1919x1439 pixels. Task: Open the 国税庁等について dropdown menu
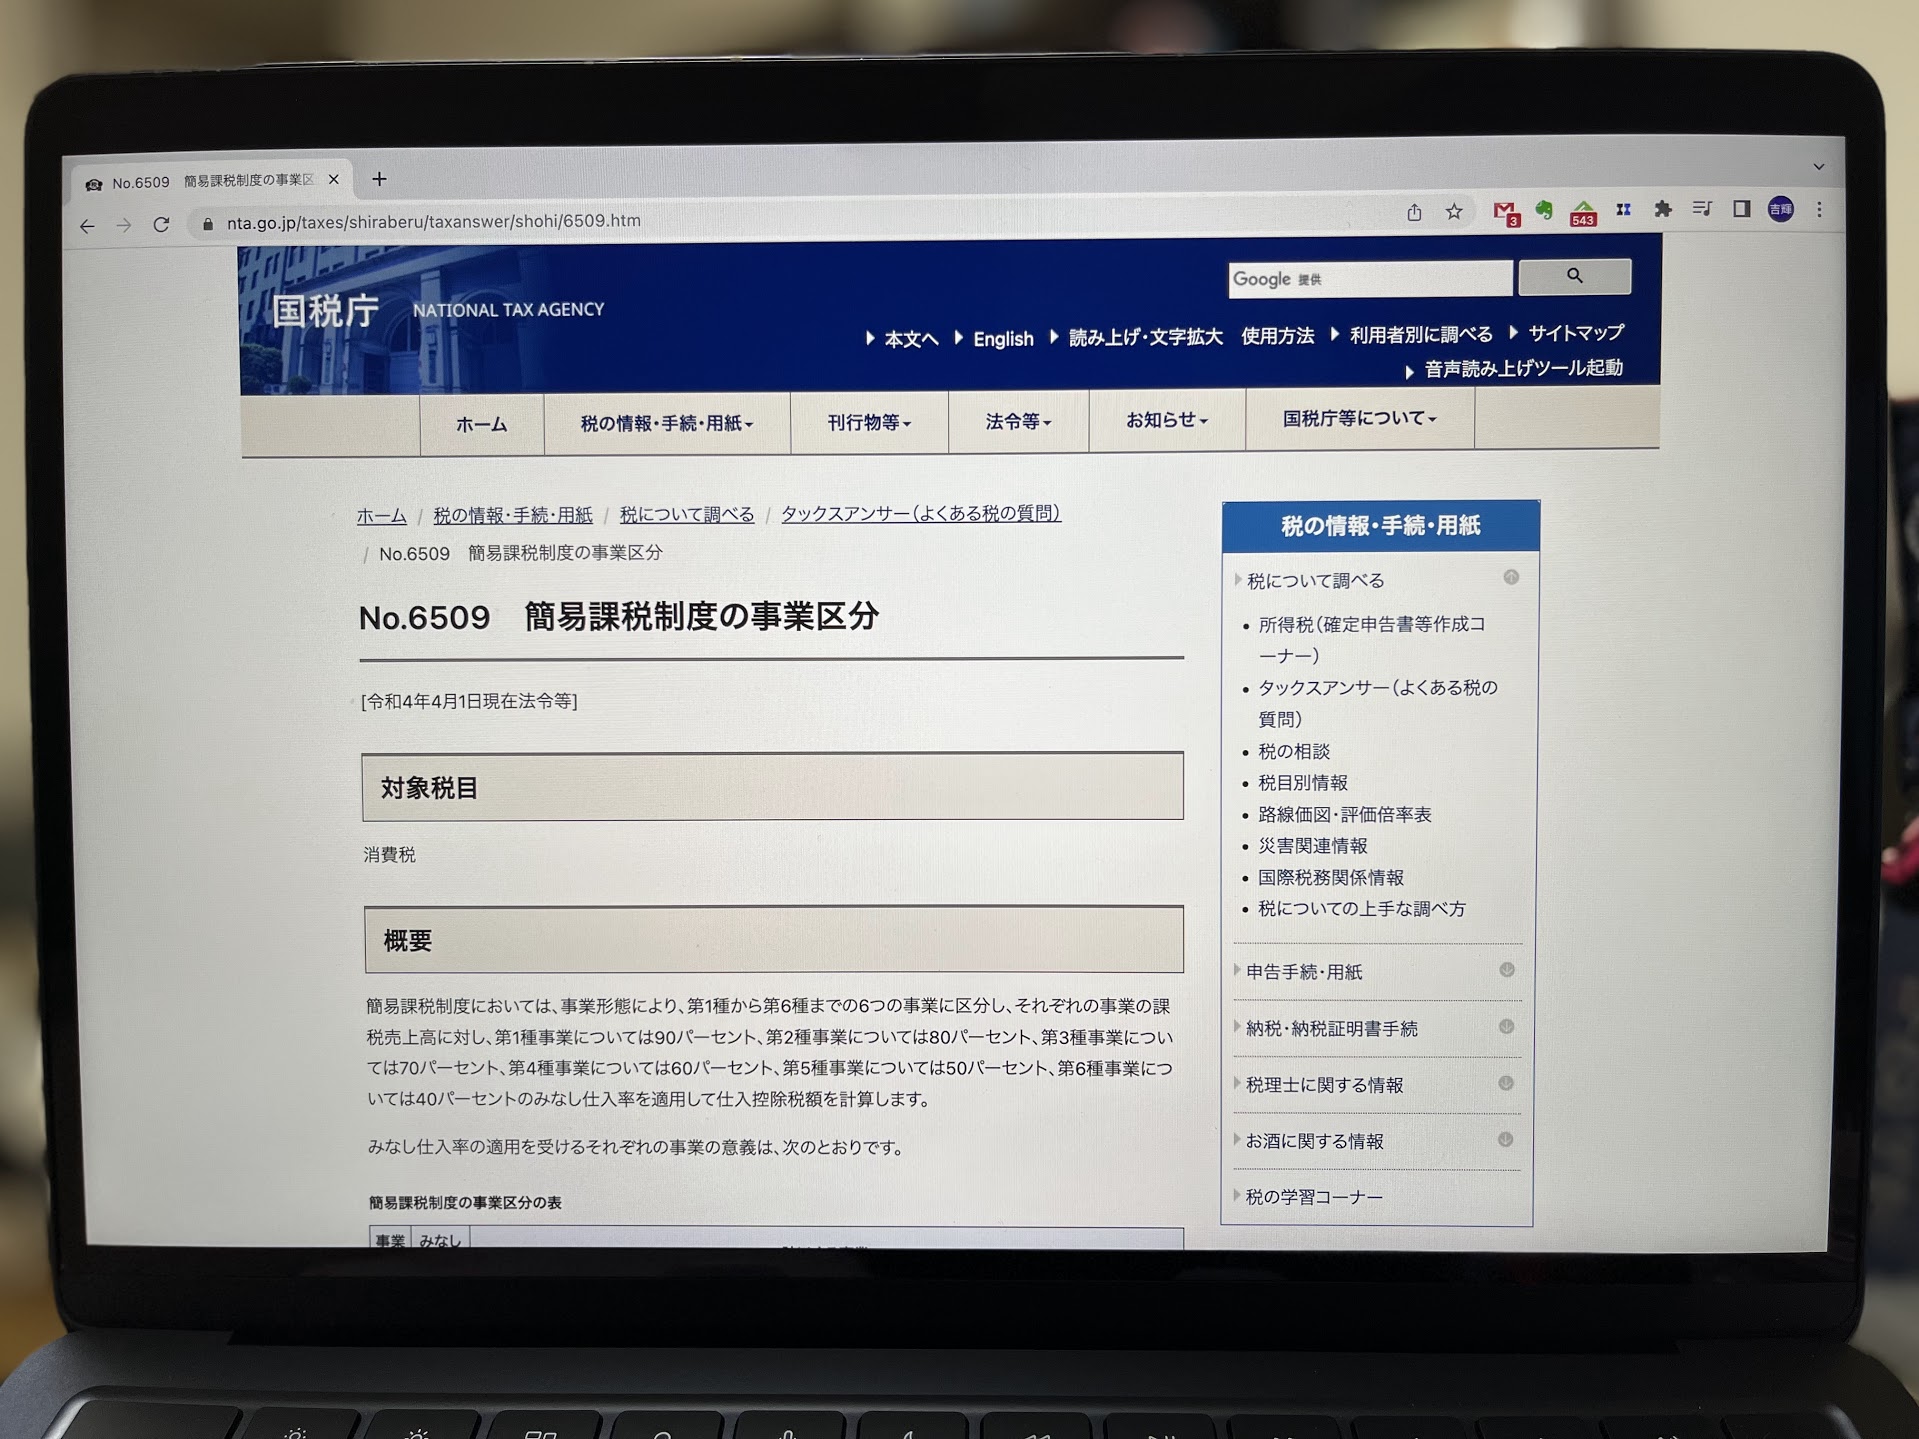point(1359,418)
